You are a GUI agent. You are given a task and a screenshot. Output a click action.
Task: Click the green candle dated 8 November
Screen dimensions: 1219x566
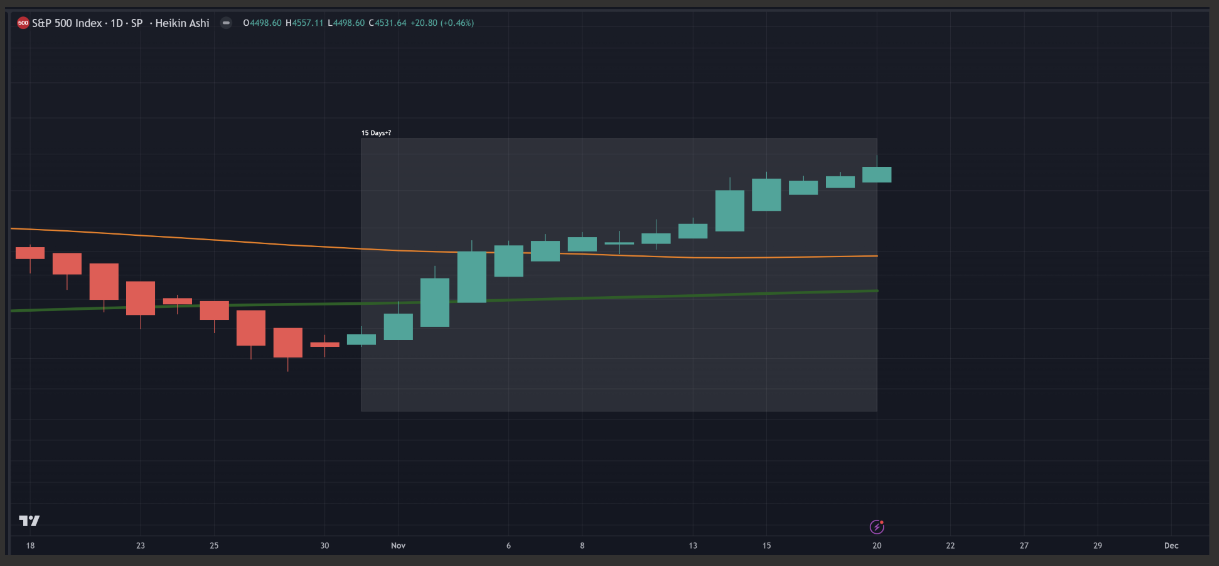click(x=582, y=244)
